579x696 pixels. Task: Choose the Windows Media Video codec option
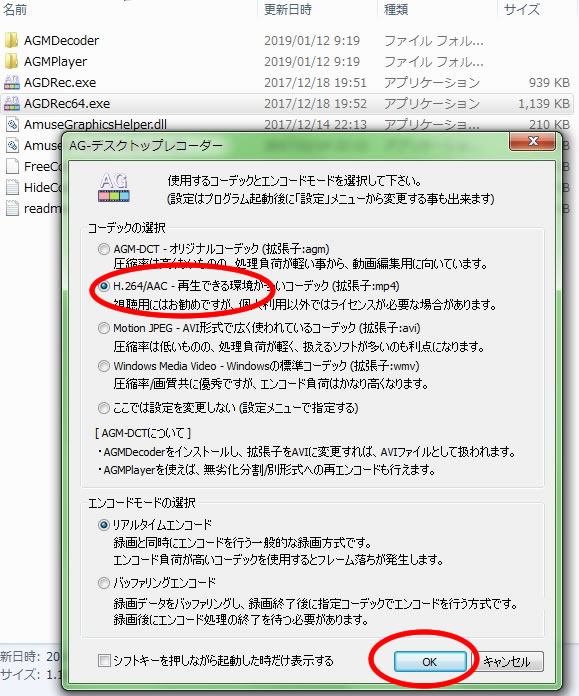103,366
